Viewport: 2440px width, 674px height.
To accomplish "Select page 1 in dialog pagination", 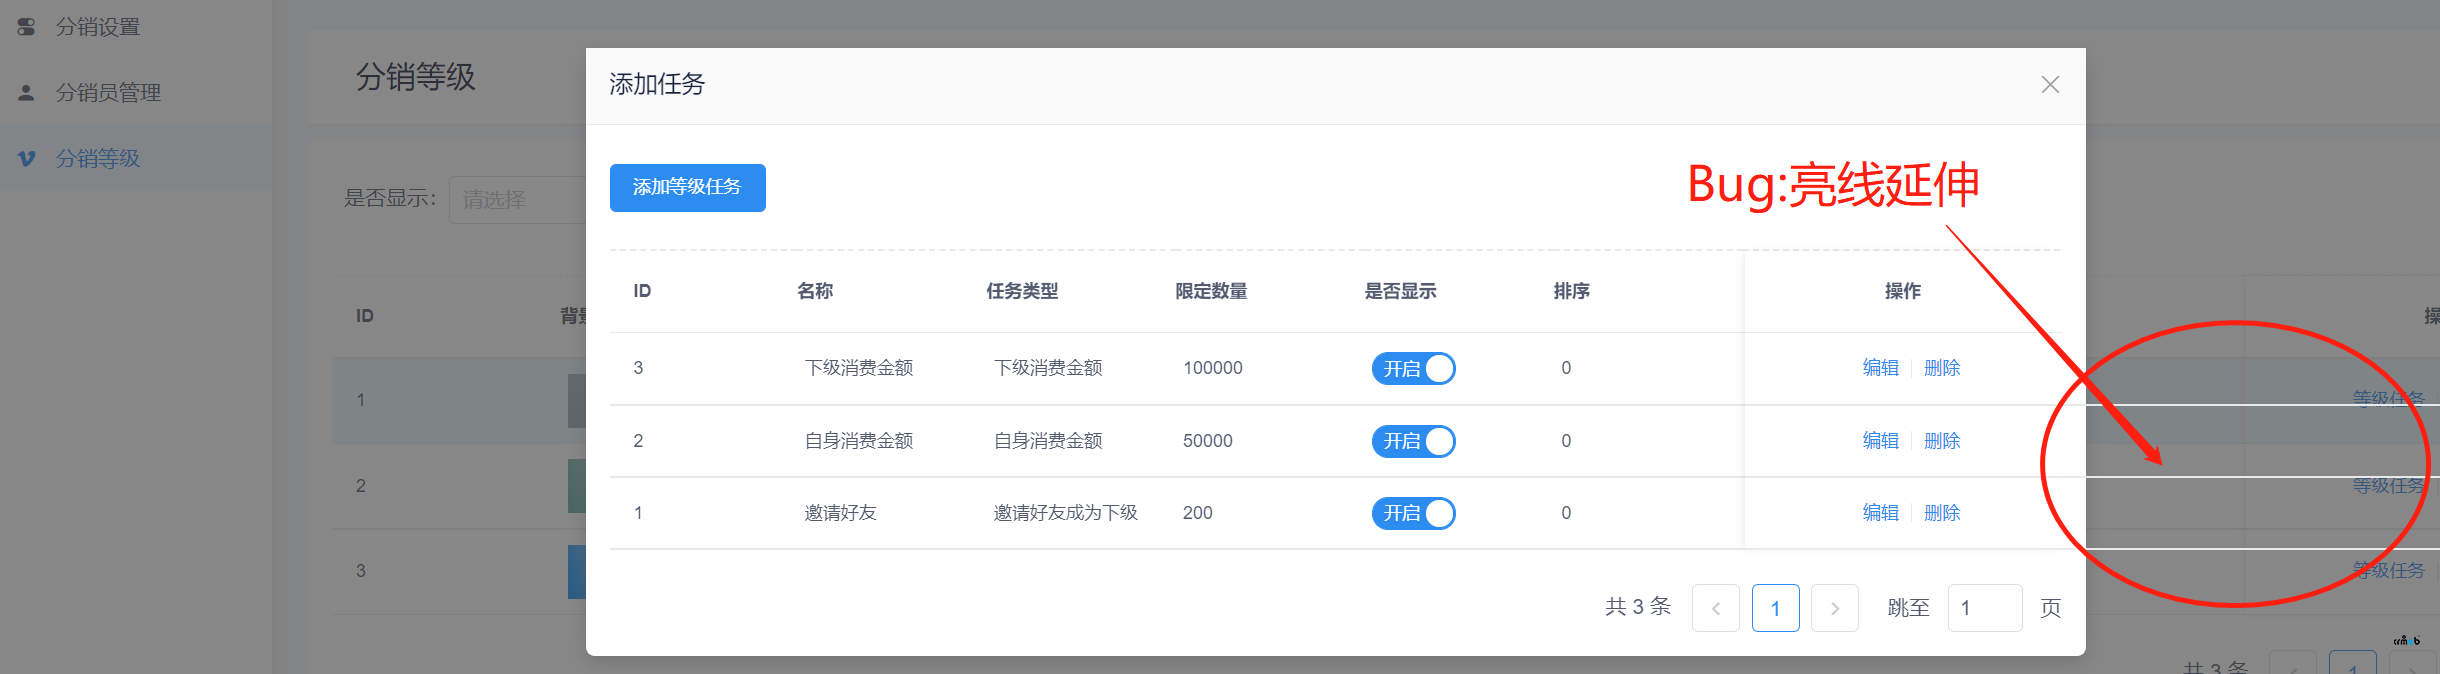I will point(1776,608).
